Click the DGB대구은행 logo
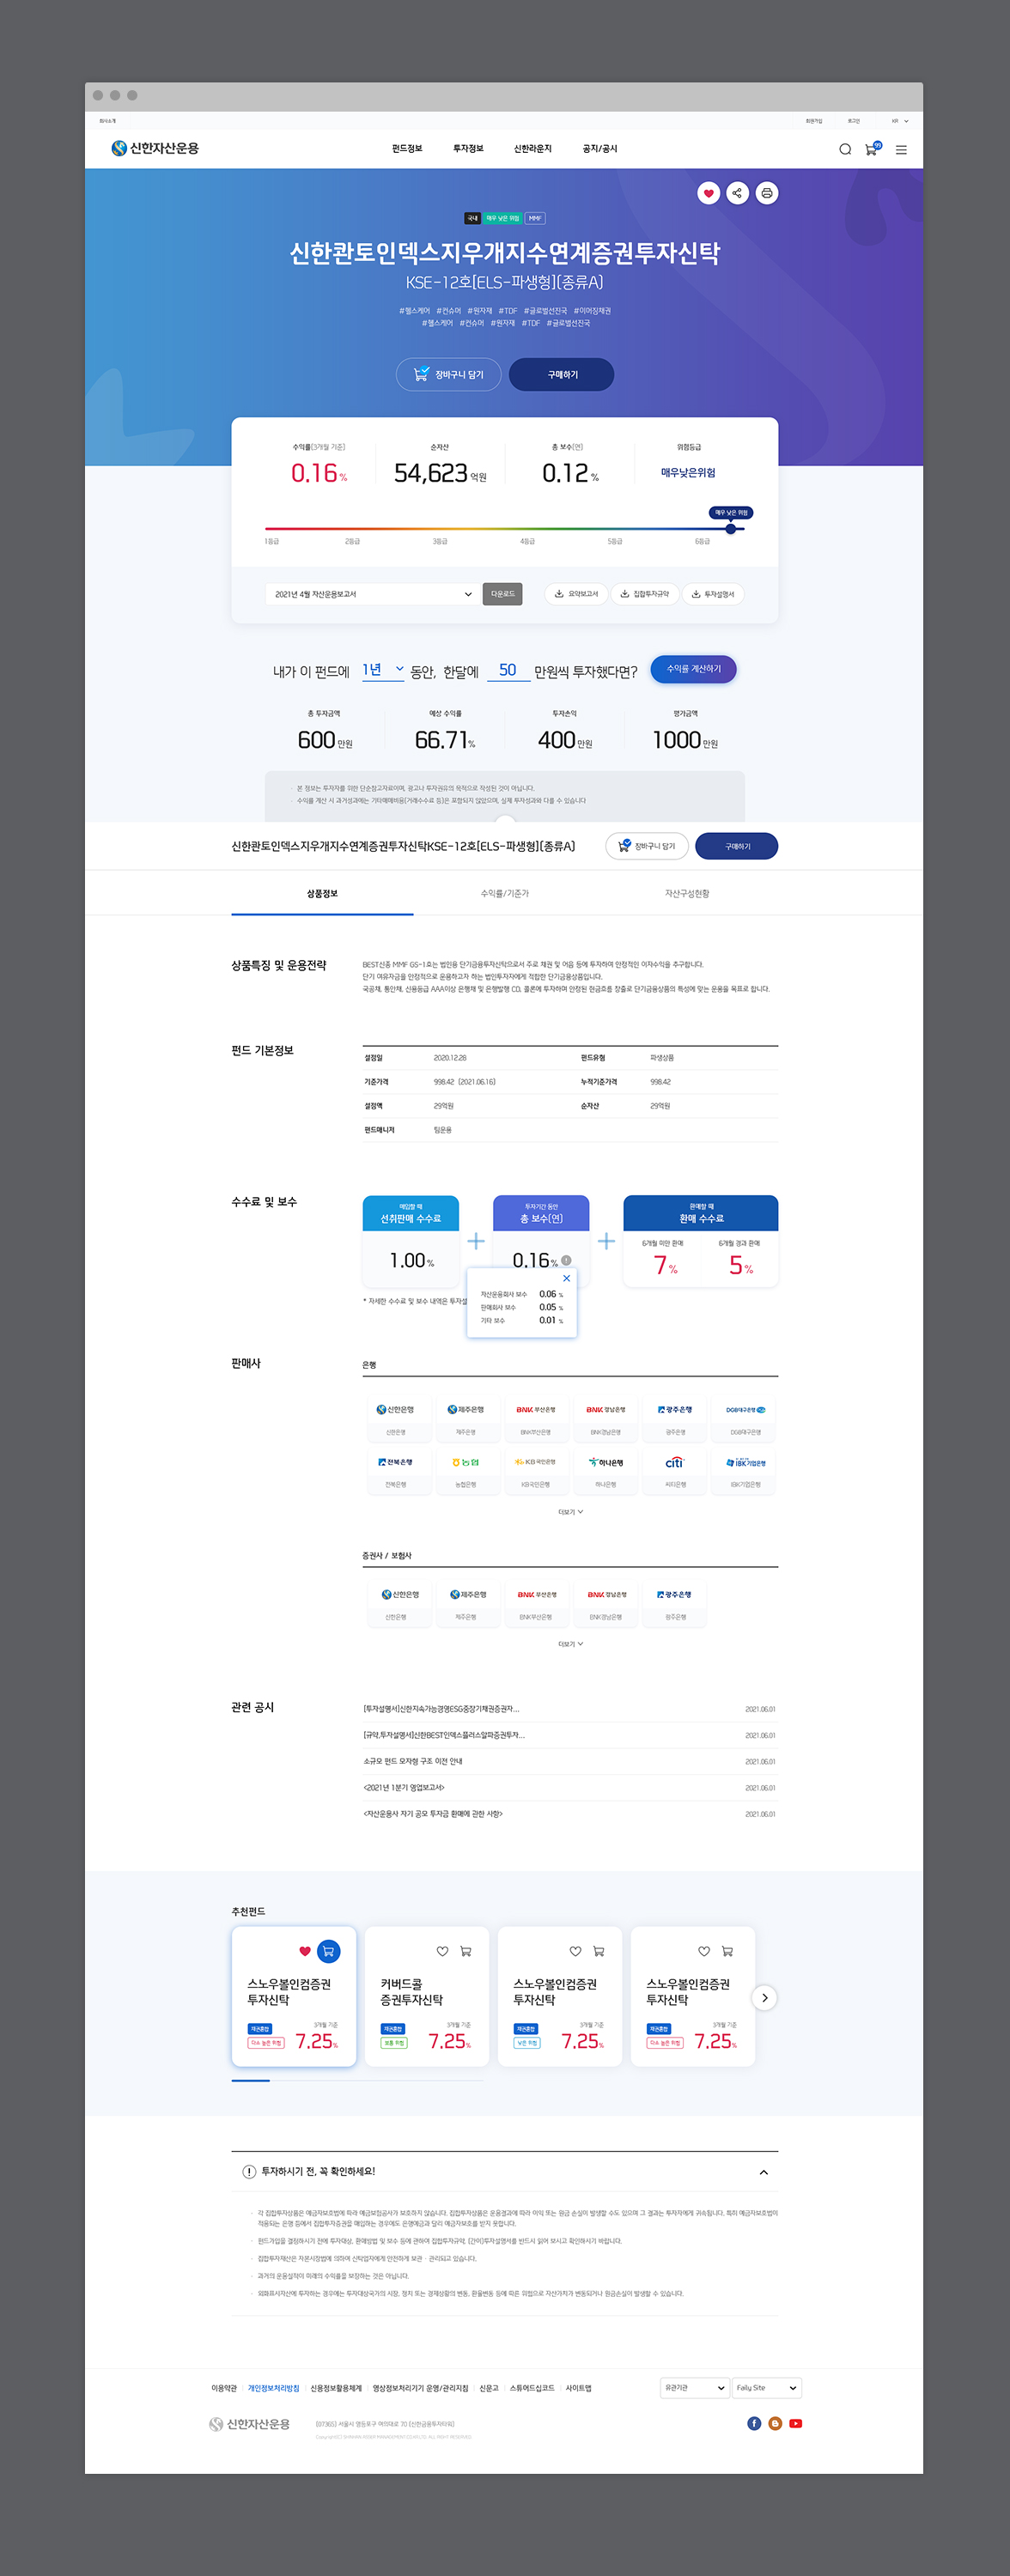Screen dimensions: 1010x2576 click(x=746, y=1410)
